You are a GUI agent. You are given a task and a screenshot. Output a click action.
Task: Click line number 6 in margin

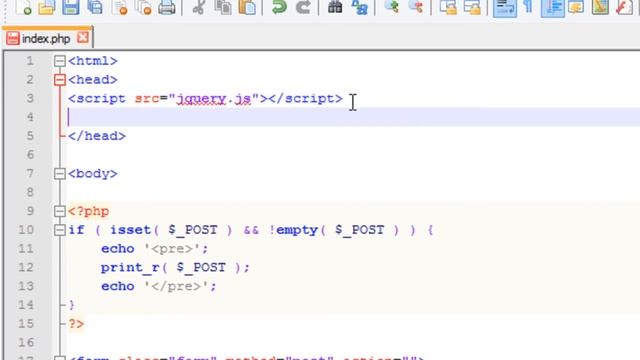[30, 155]
